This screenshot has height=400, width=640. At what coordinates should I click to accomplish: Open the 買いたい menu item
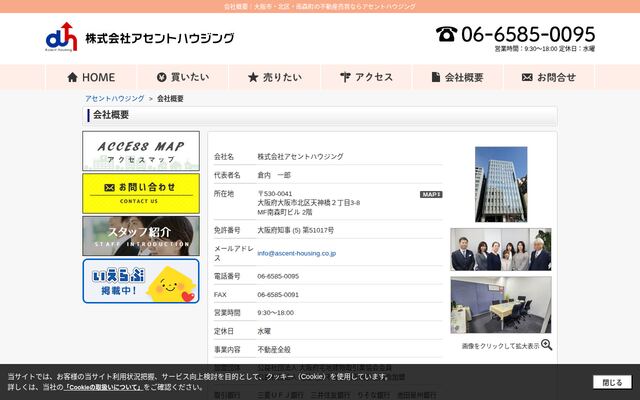[183, 77]
